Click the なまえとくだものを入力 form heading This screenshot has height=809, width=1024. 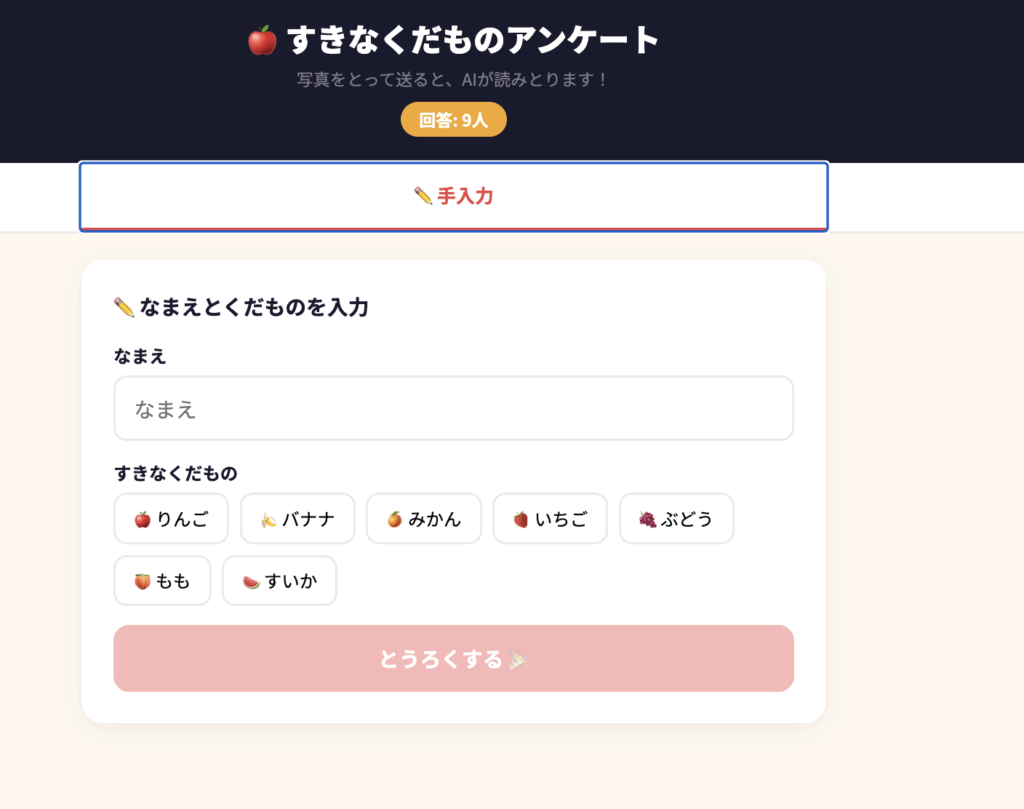pos(254,307)
